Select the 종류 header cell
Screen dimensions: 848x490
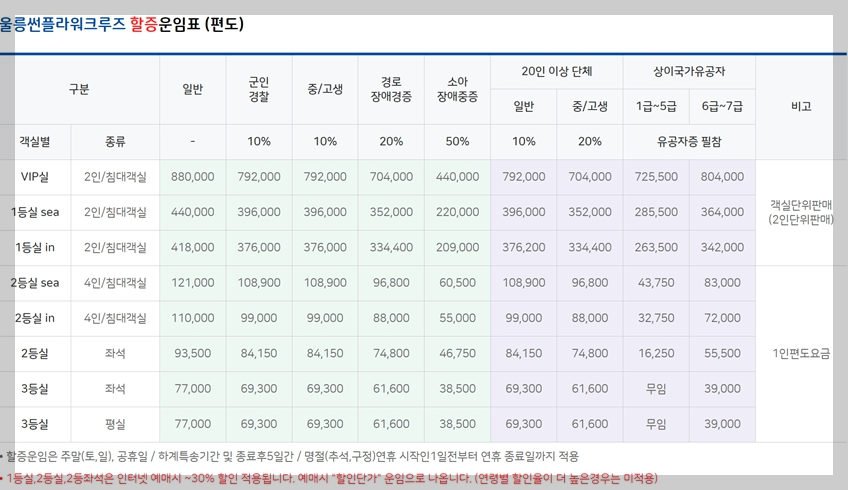[x=115, y=142]
